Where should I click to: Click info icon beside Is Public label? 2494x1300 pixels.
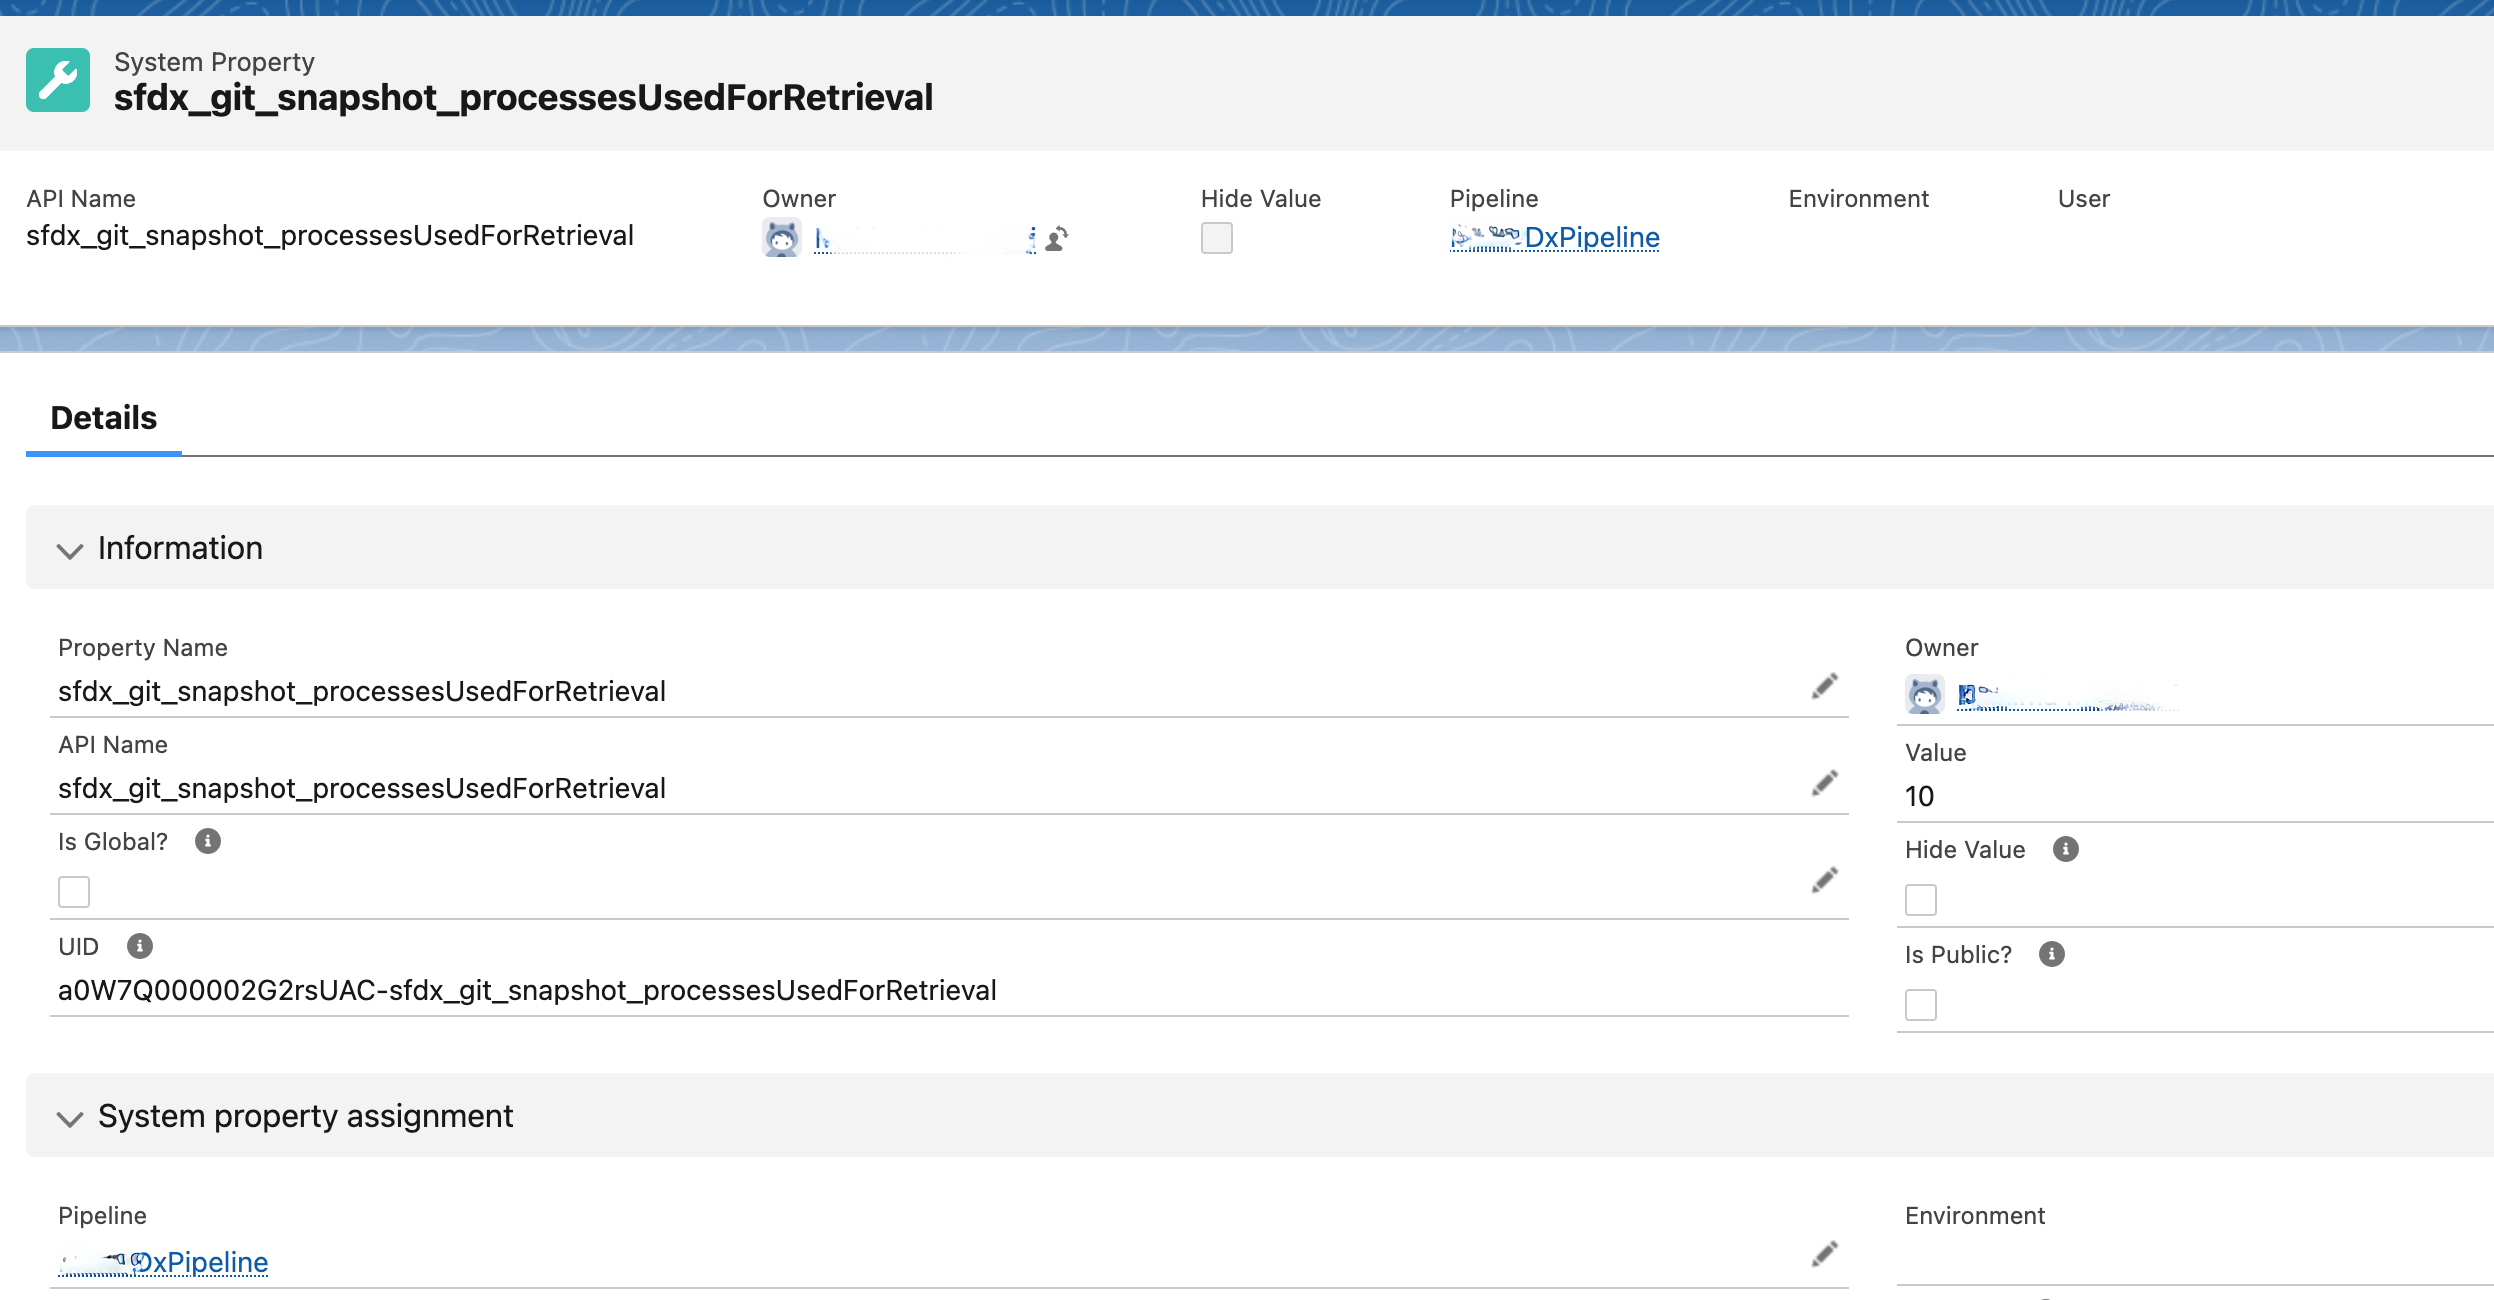pyautogui.click(x=2051, y=955)
